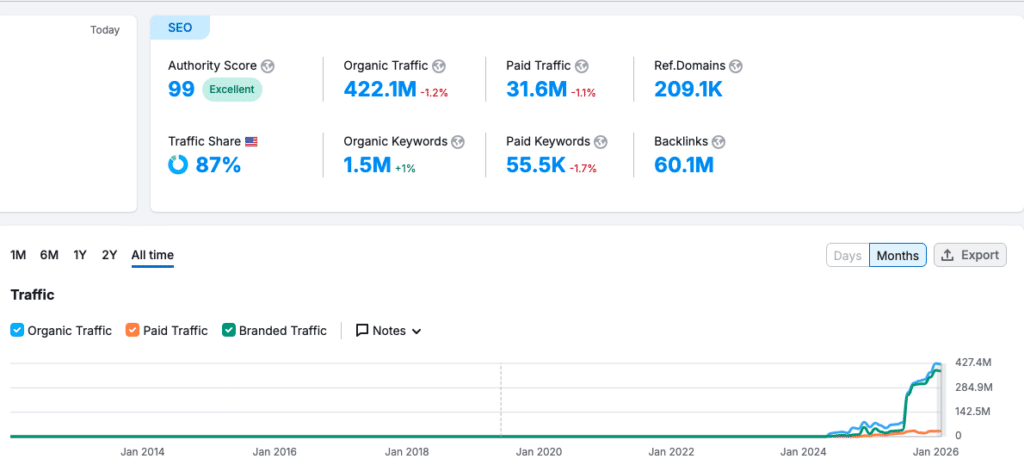Click globe icon next to Ref.Domains
Screen dimensions: 1024x465
[736, 66]
